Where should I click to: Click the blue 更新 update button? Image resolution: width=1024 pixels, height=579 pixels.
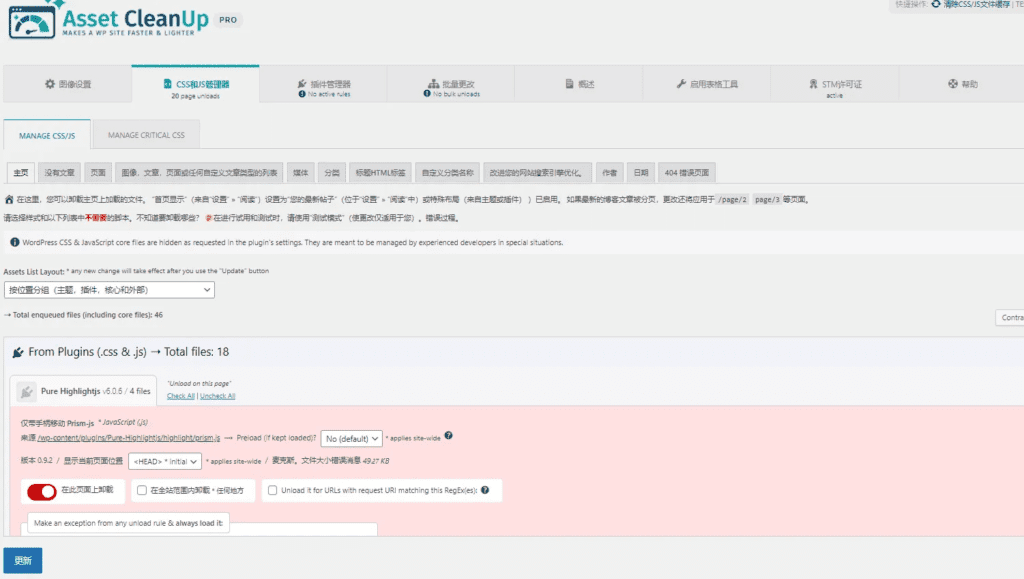[23, 561]
